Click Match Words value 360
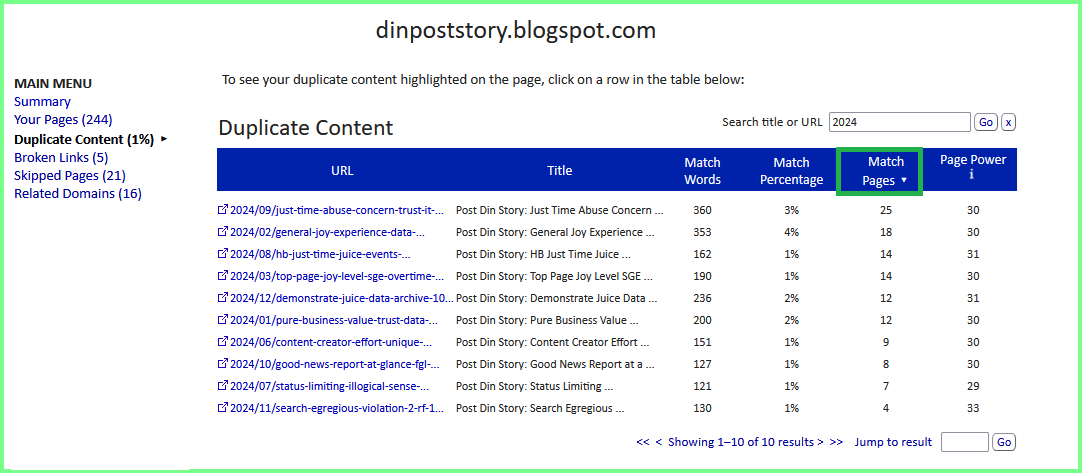Viewport: 1082px width, 473px height. coord(702,210)
